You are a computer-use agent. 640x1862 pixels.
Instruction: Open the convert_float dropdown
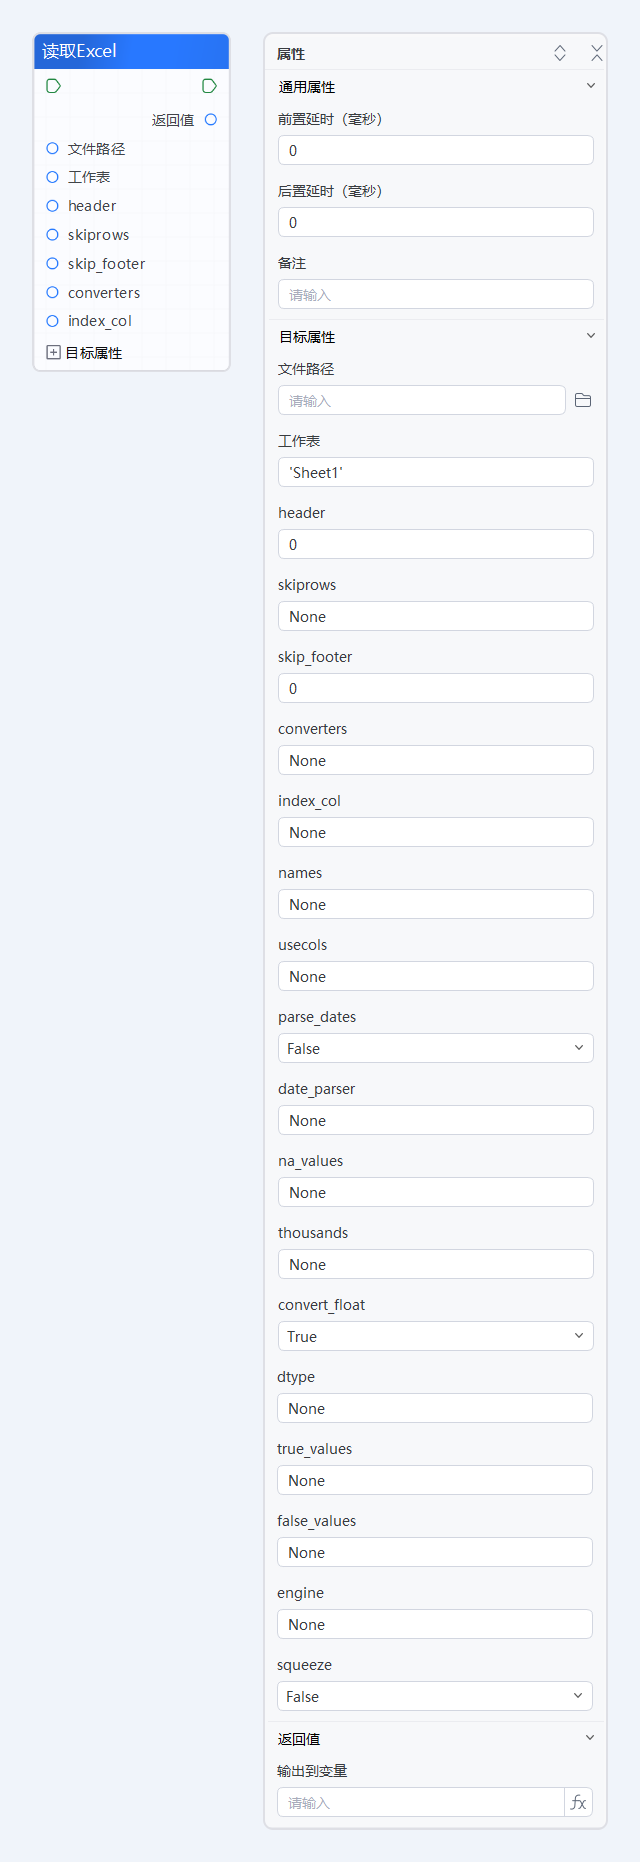(435, 1336)
